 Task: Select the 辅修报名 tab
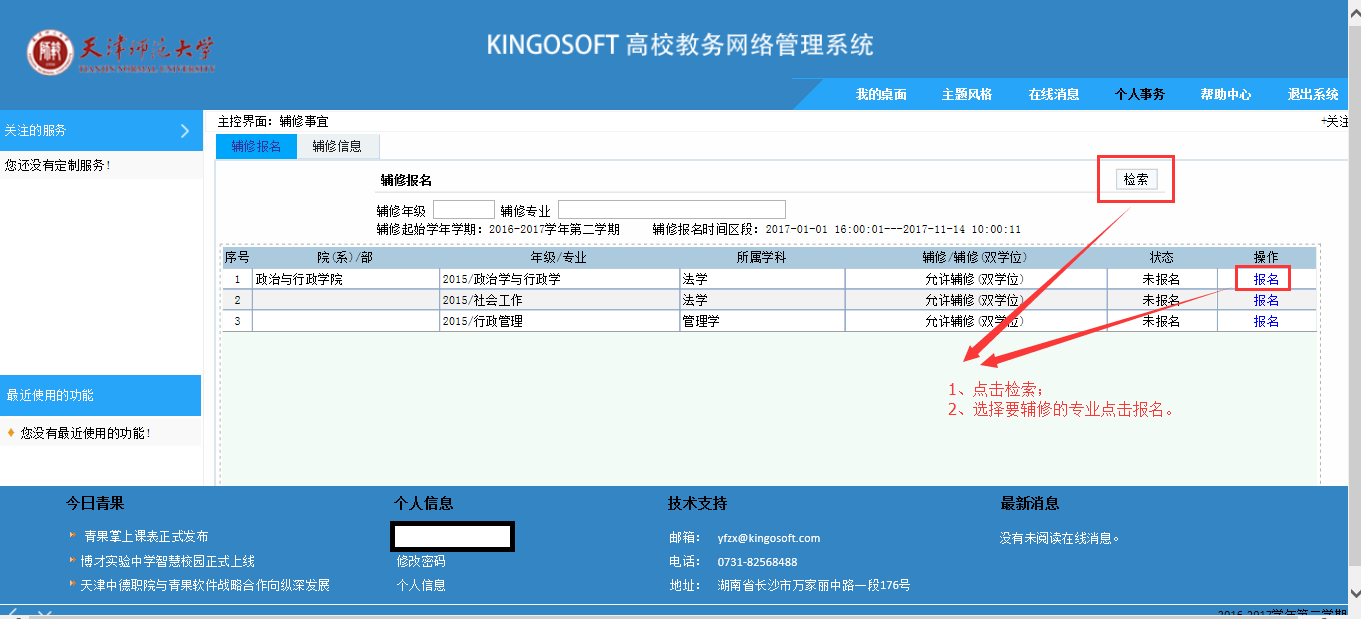256,147
